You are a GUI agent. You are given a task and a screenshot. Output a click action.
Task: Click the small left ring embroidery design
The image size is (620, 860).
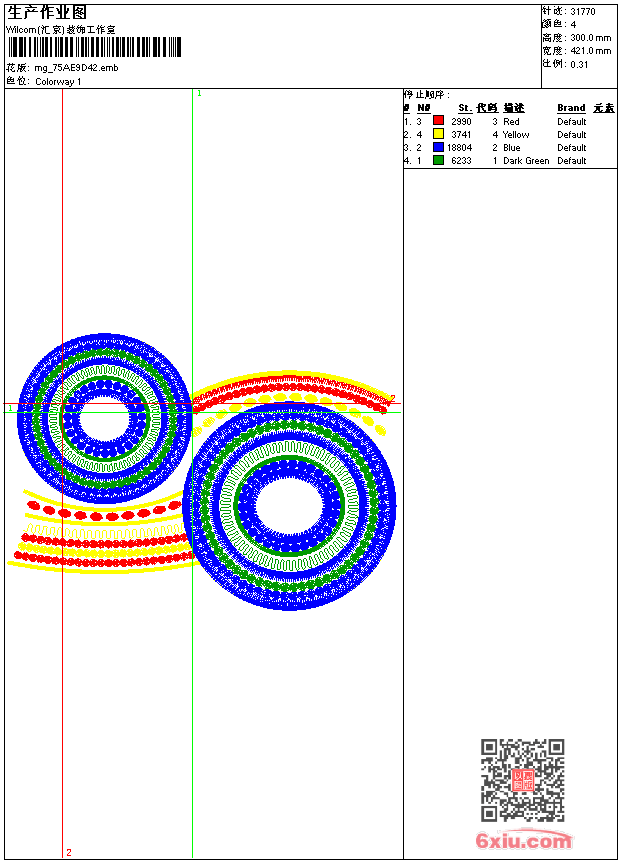tap(104, 418)
